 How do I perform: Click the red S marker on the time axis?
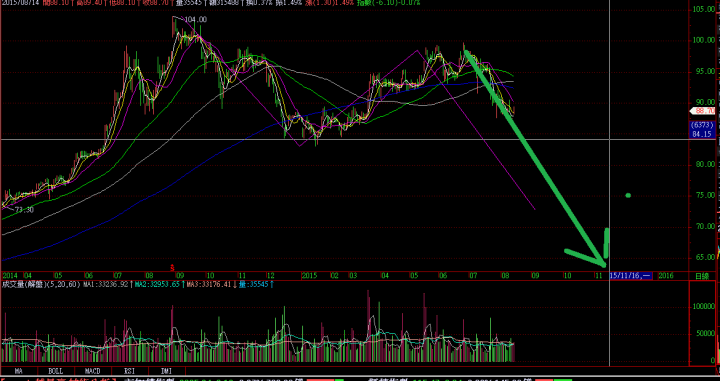point(172,267)
